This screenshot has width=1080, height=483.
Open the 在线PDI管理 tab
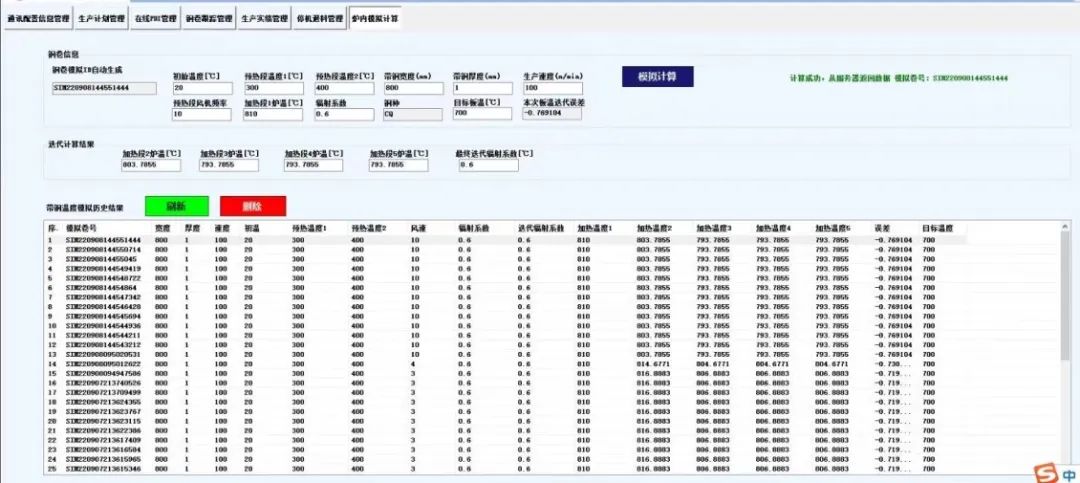pyautogui.click(x=155, y=19)
